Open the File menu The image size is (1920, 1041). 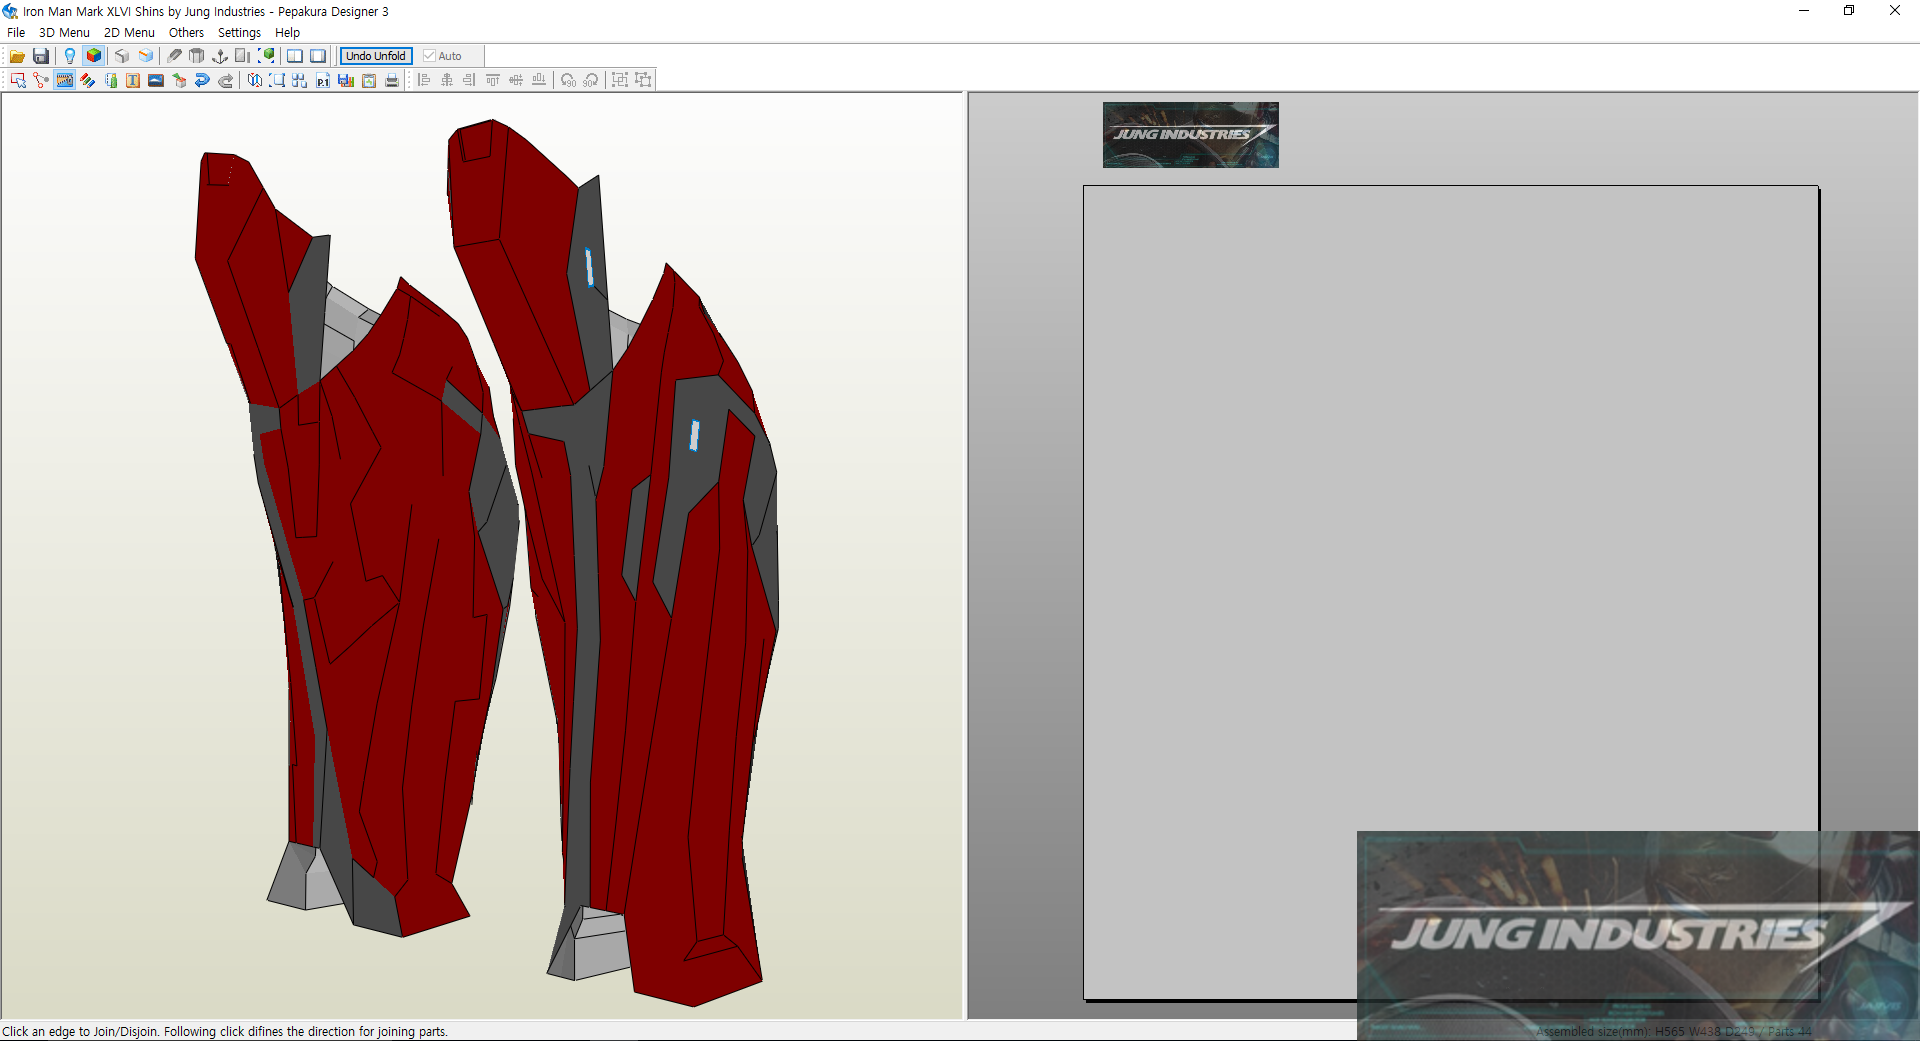tap(16, 33)
